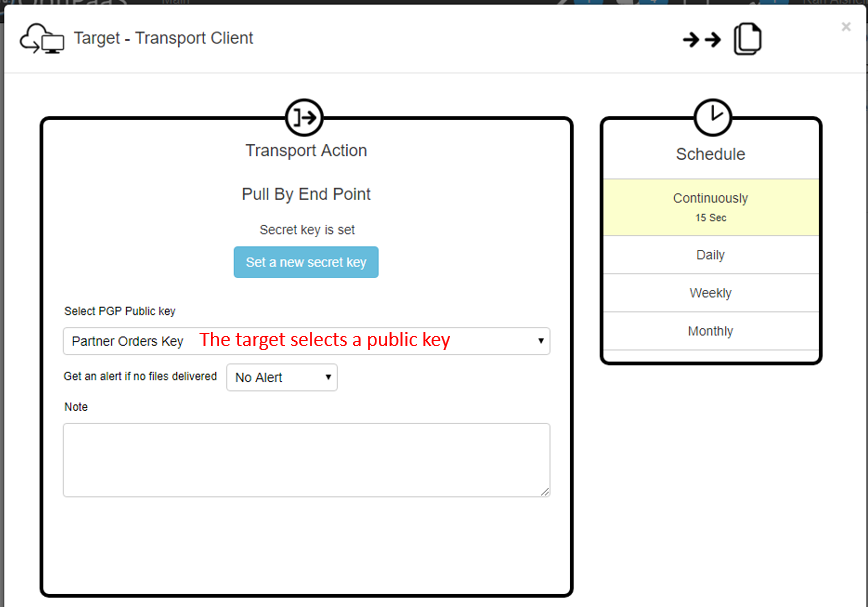Click the Get an alert if no files delivered label
This screenshot has height=608, width=868.
[x=140, y=376]
